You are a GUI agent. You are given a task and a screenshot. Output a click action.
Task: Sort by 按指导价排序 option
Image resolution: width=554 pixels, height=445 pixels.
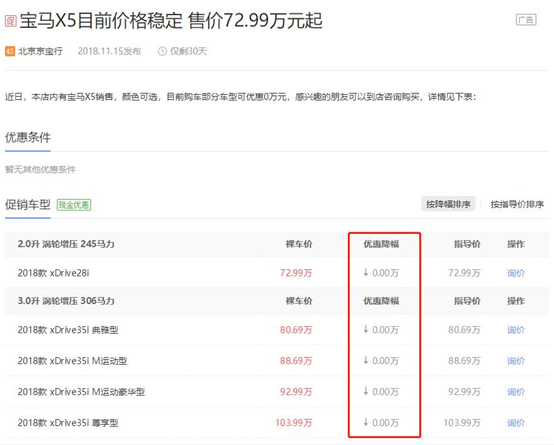(517, 204)
